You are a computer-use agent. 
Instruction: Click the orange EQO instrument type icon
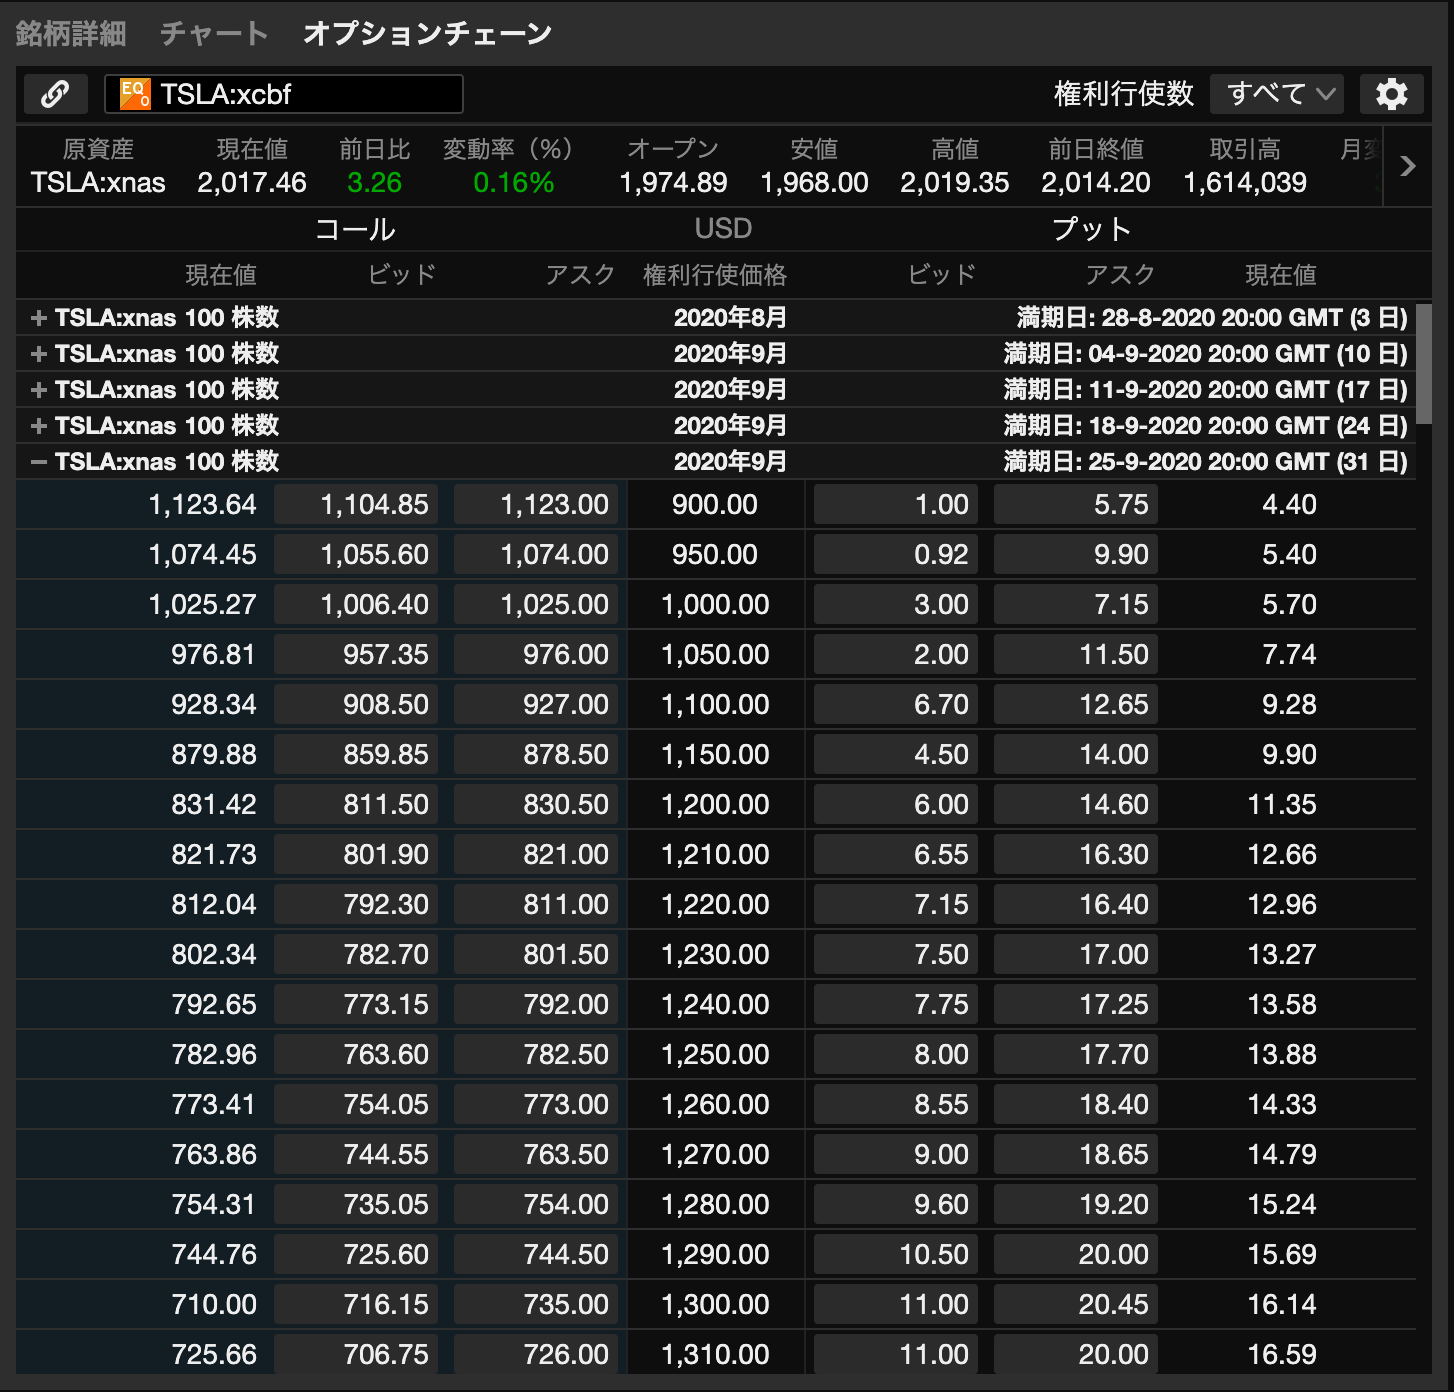[135, 94]
